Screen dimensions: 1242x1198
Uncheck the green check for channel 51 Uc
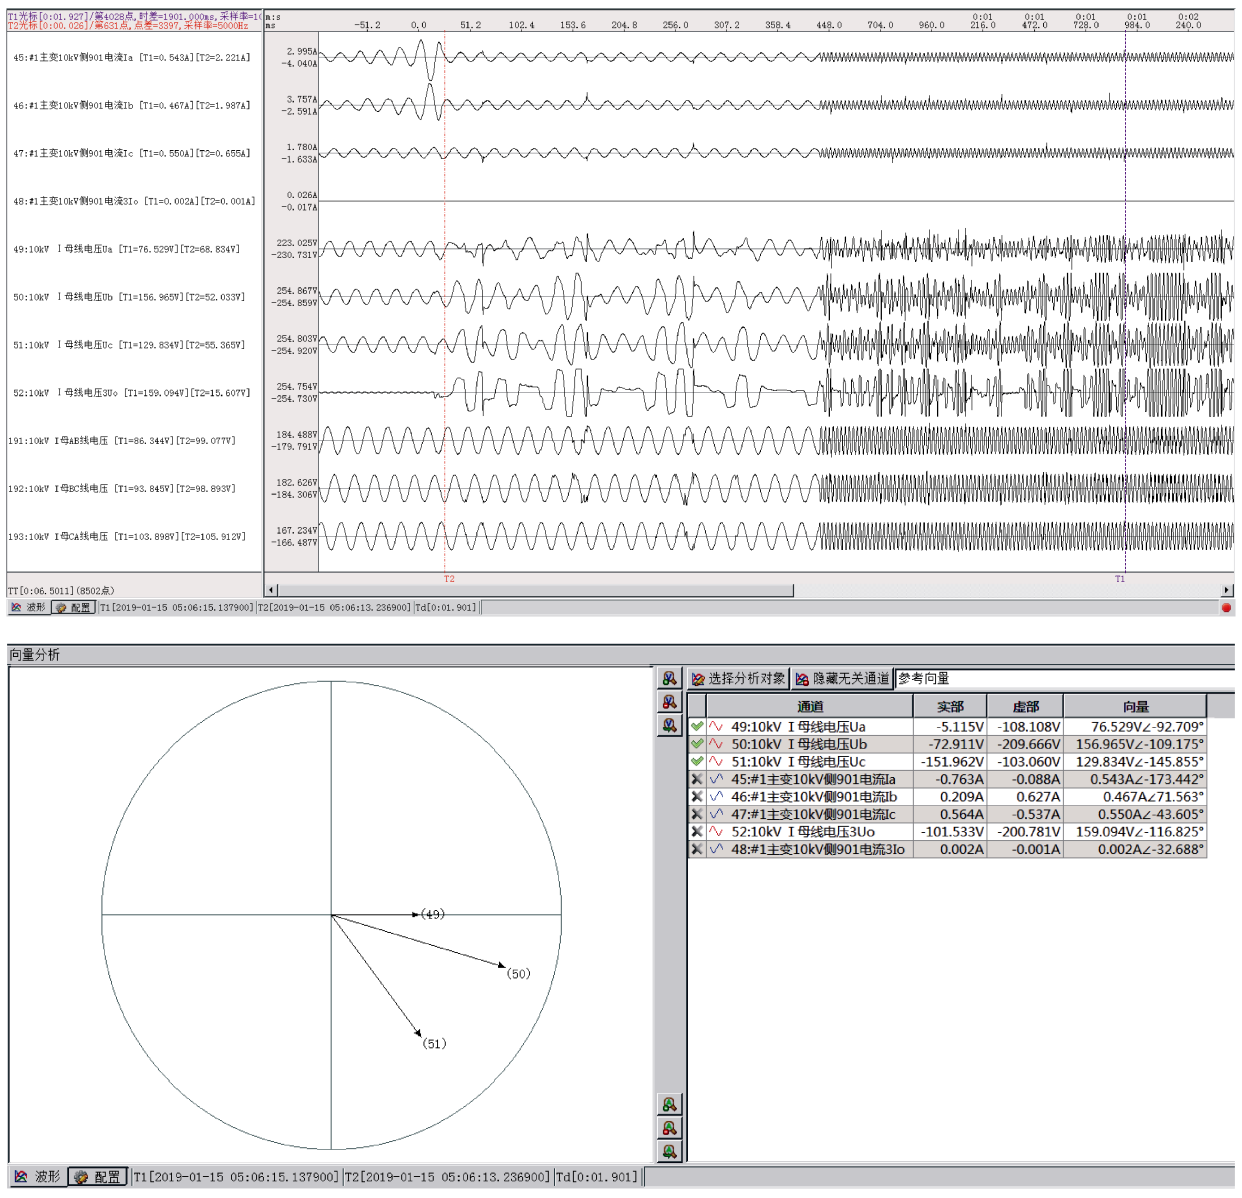pyautogui.click(x=697, y=762)
